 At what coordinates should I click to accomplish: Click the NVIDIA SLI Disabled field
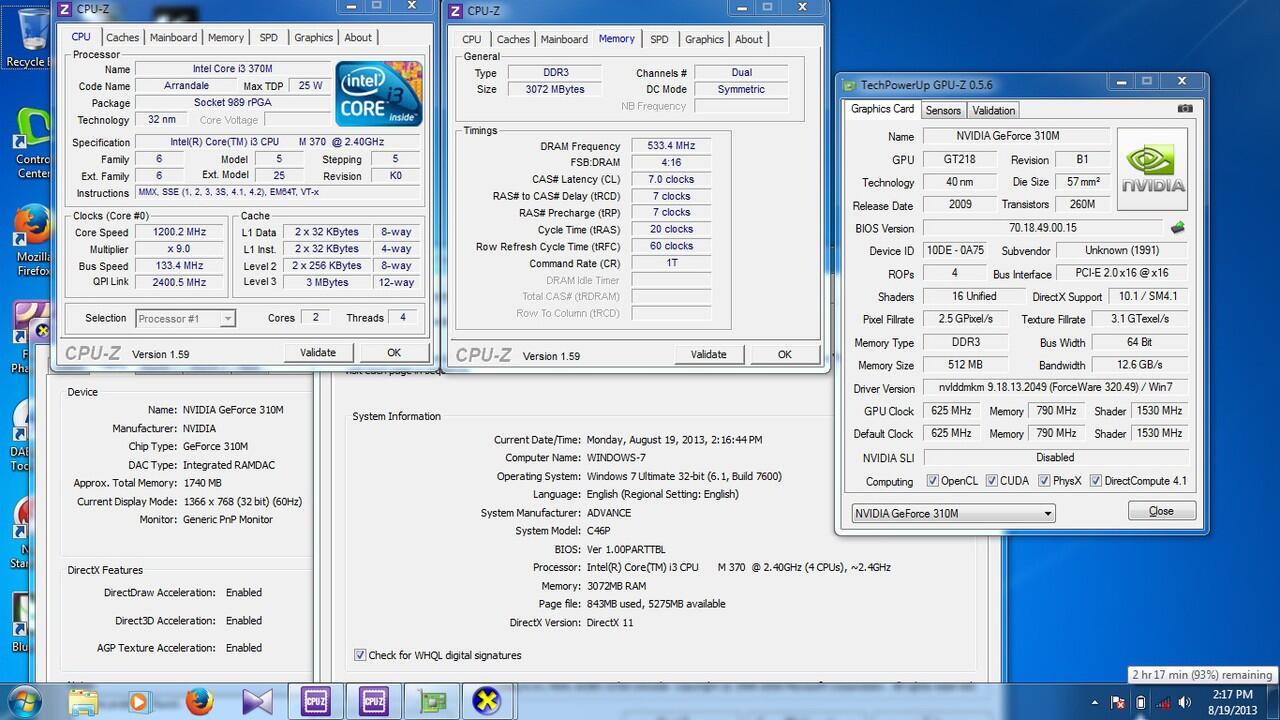[1055, 457]
